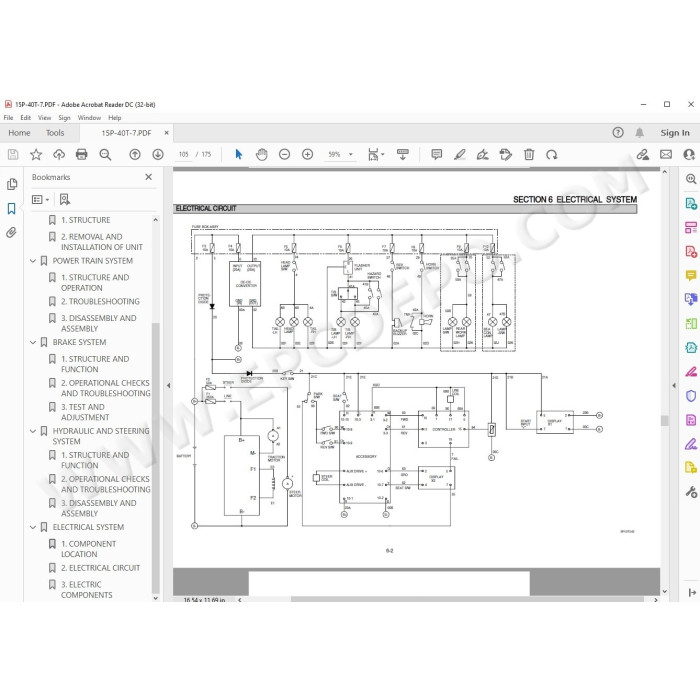Open the View menu
The width and height of the screenshot is (700, 700).
coord(45,118)
